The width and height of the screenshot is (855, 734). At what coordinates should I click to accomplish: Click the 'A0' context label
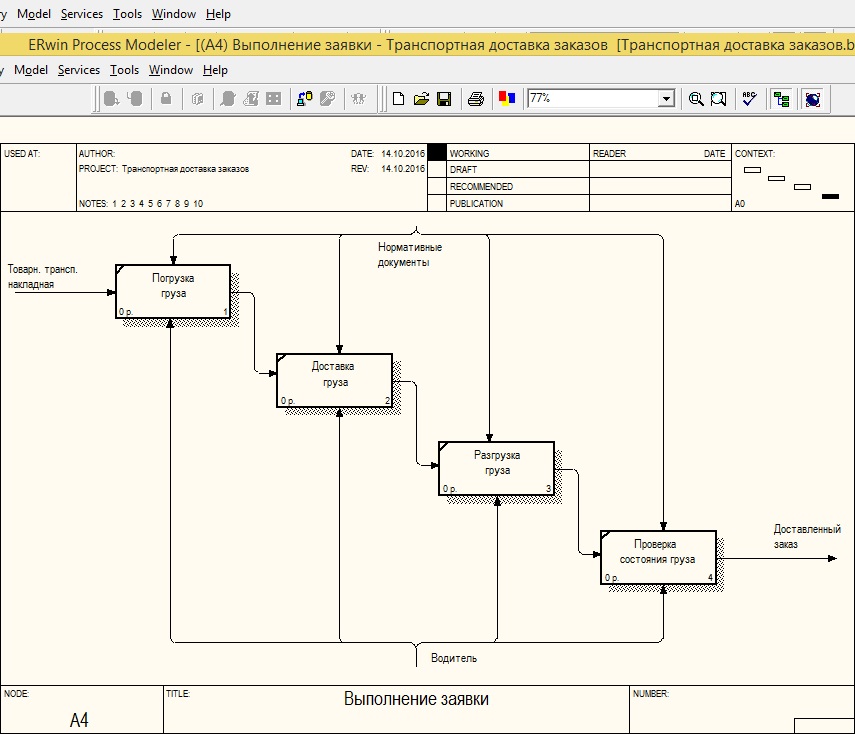(x=739, y=203)
